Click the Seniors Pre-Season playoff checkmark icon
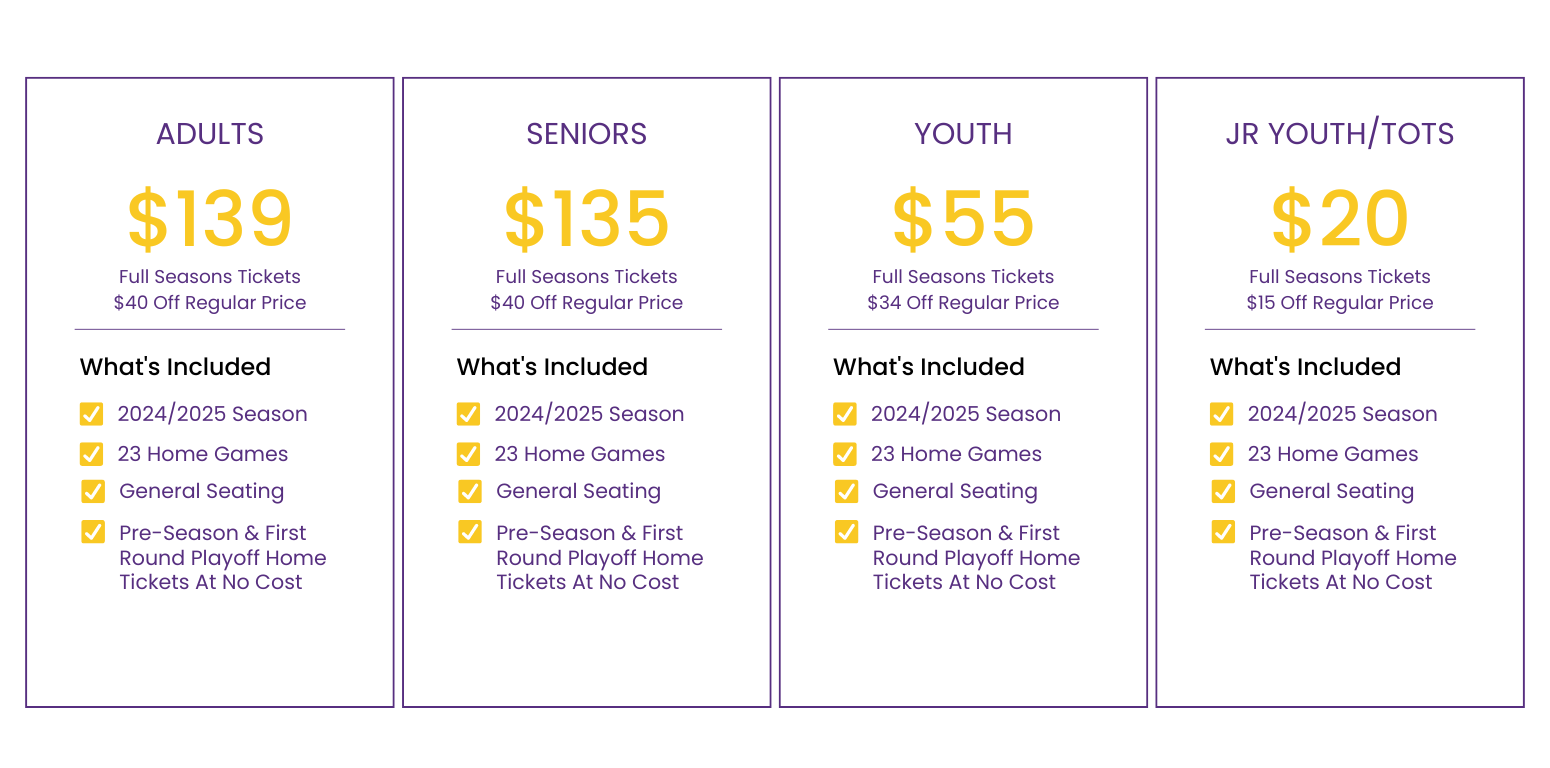This screenshot has width=1550, height=768. pyautogui.click(x=470, y=531)
